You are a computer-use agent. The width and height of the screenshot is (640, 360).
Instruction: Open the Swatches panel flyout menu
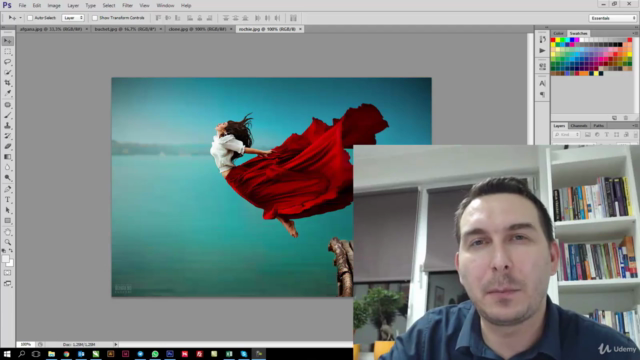click(x=635, y=33)
